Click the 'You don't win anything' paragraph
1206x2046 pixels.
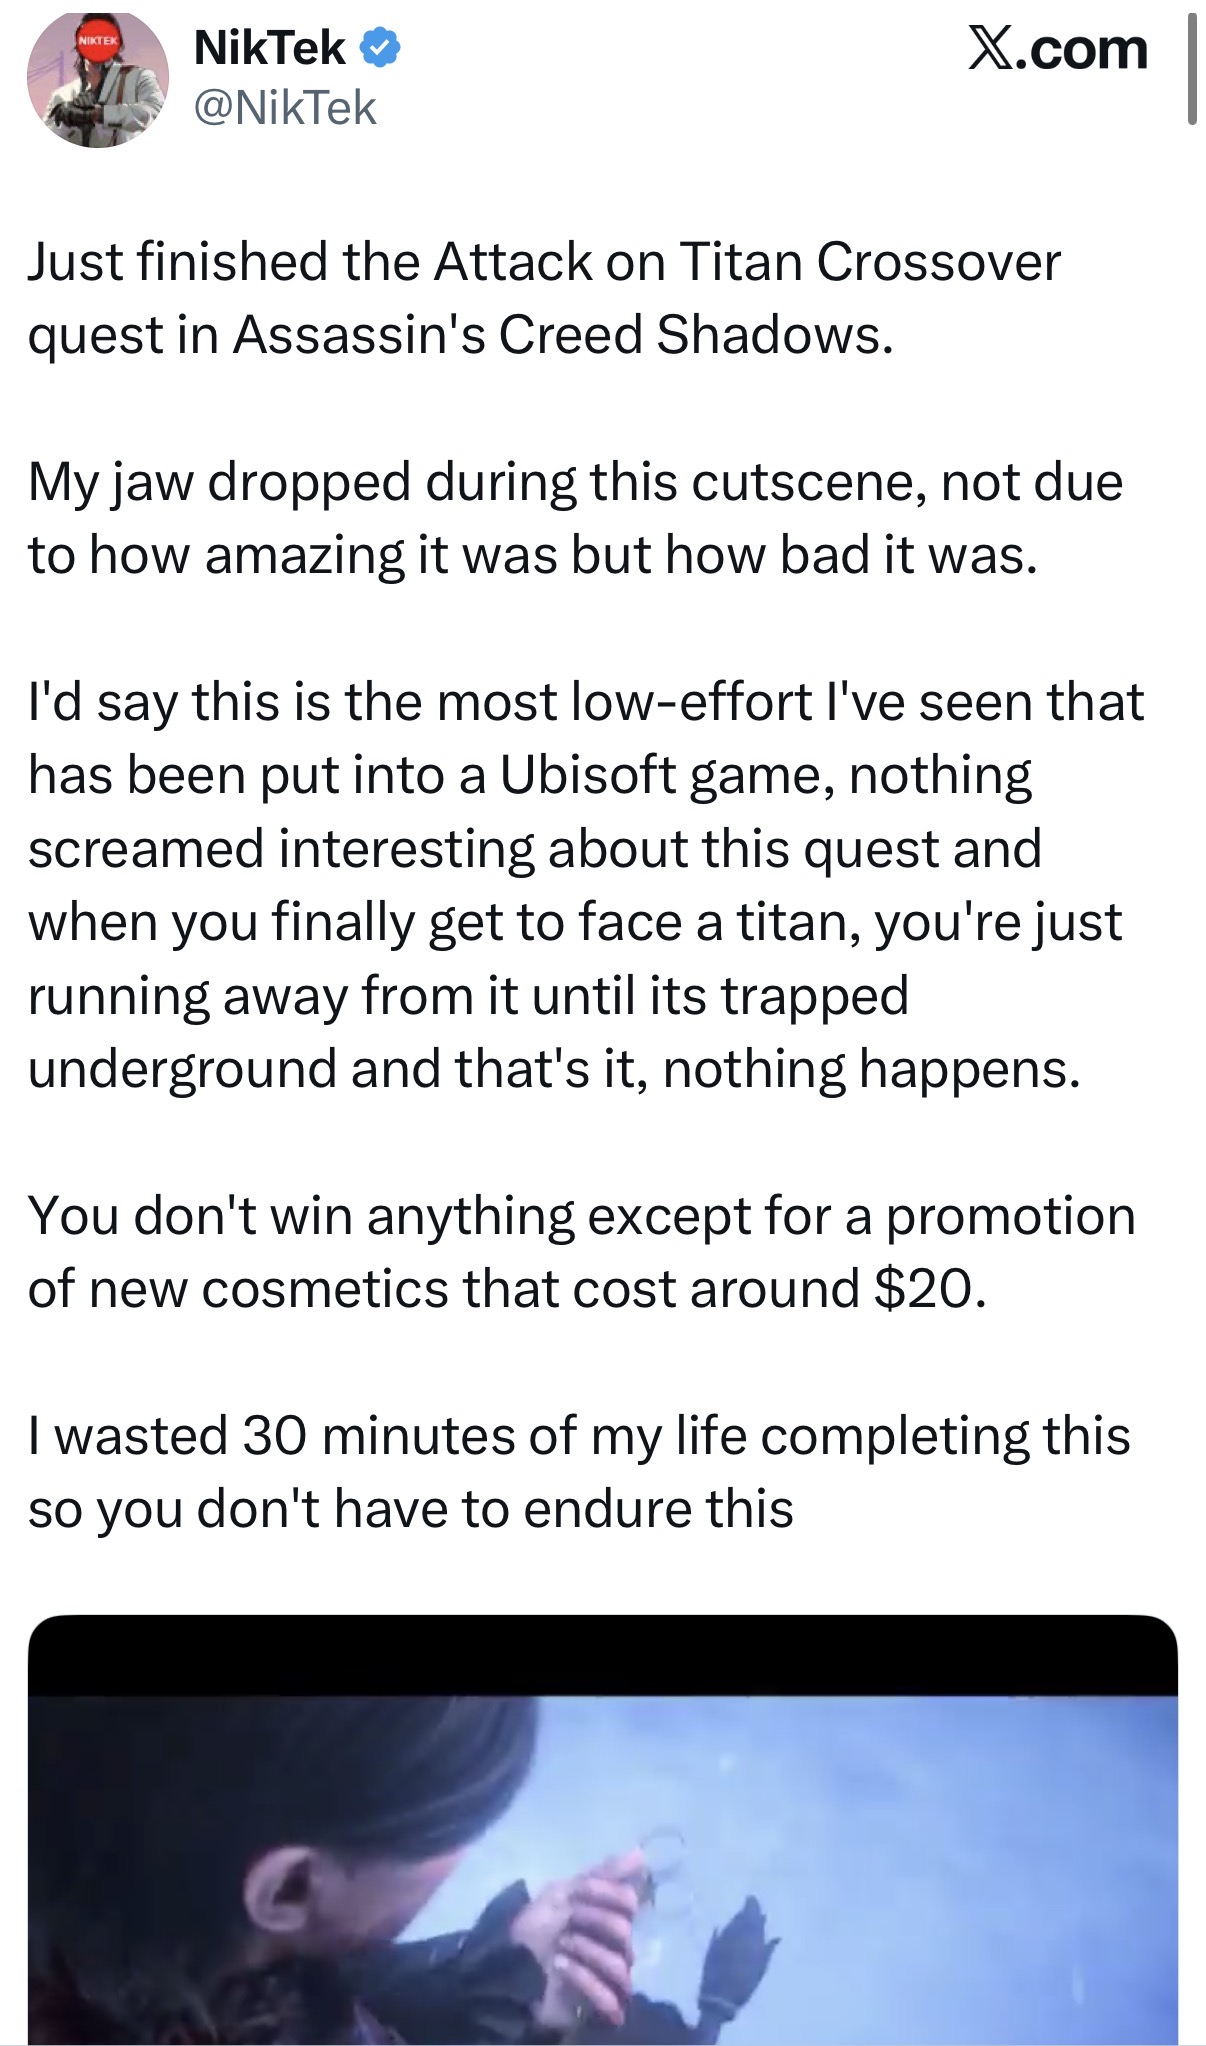pyautogui.click(x=582, y=1252)
